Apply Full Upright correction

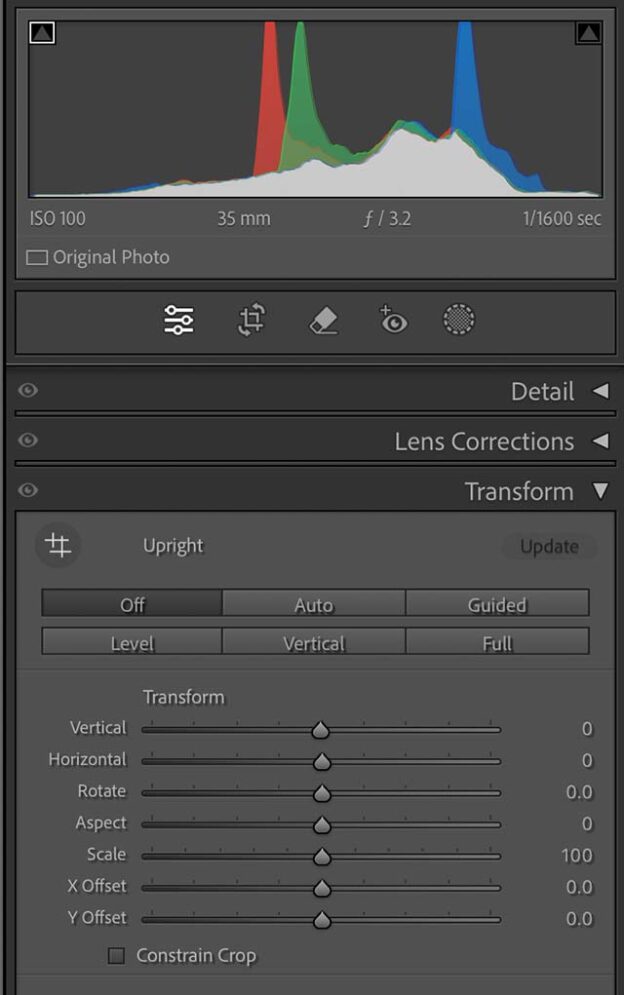pos(497,642)
